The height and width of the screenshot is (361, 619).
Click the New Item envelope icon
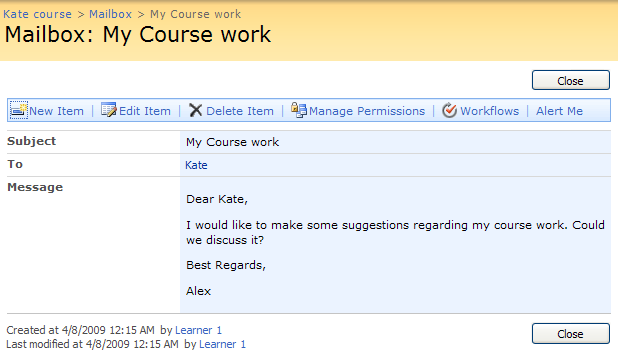click(x=19, y=110)
